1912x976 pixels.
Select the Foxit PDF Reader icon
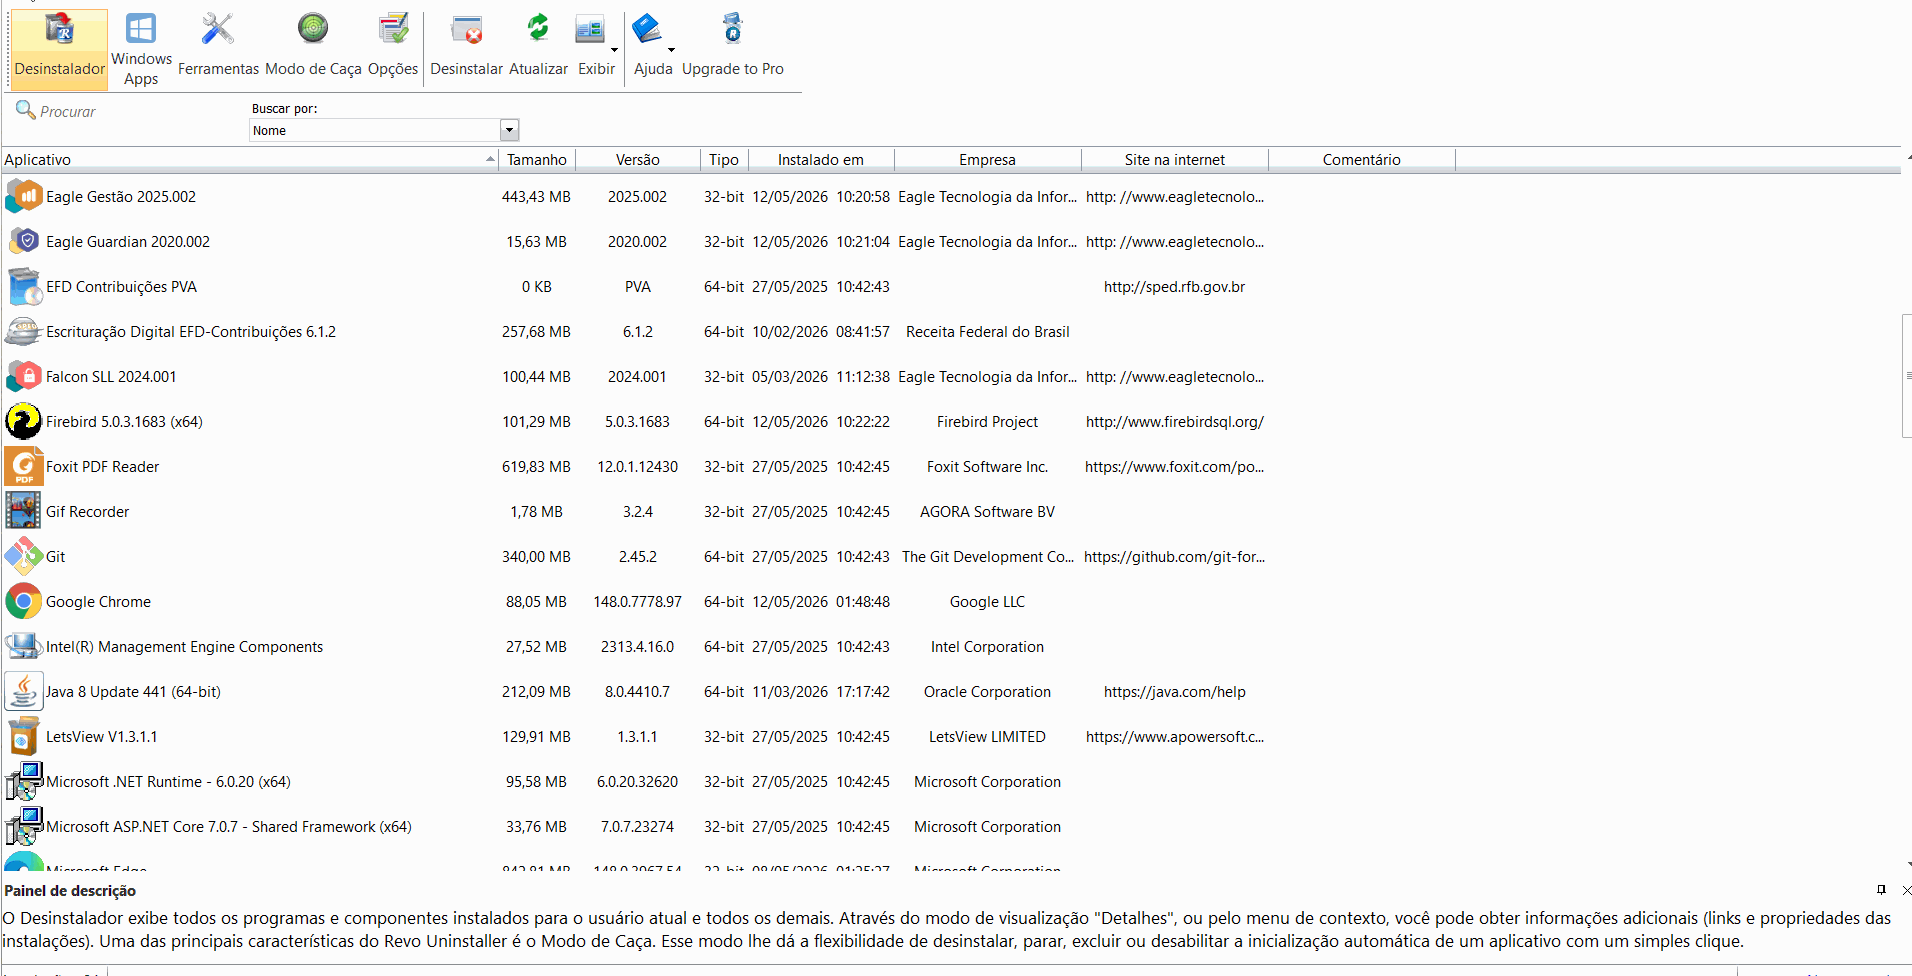(24, 467)
